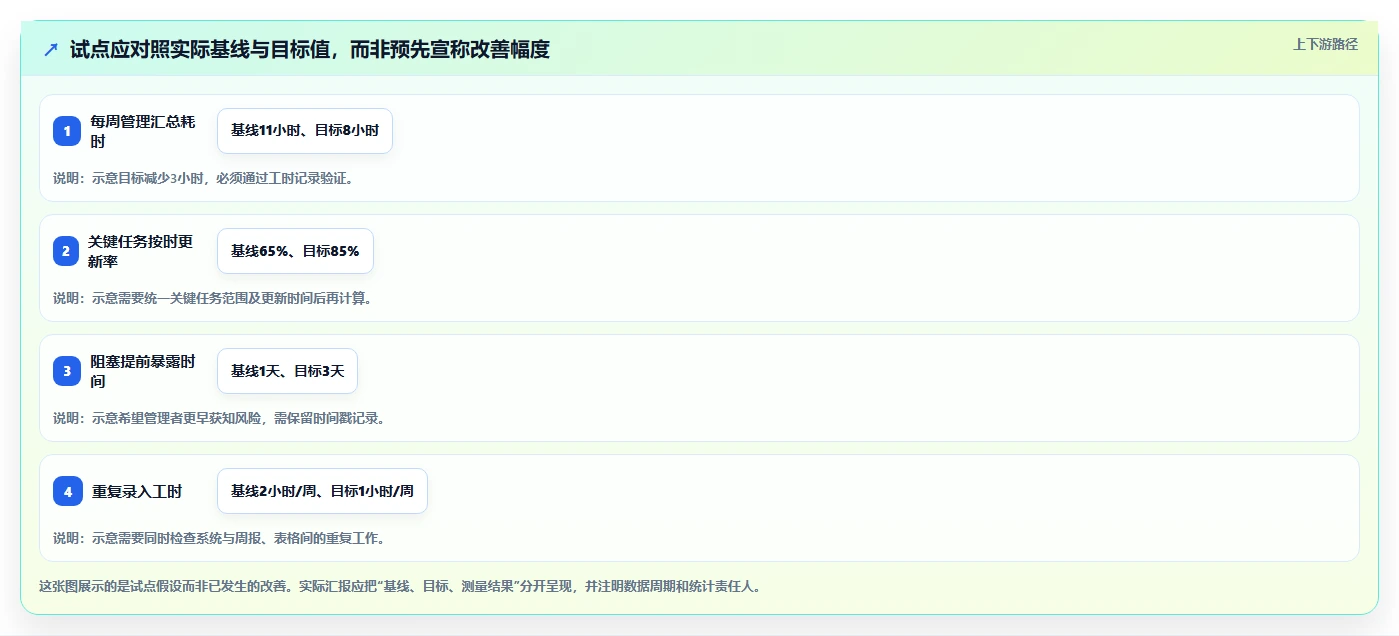Click number badge 2 for 关键任务按时更新率
Image resolution: width=1399 pixels, height=636 pixels.
[x=66, y=251]
